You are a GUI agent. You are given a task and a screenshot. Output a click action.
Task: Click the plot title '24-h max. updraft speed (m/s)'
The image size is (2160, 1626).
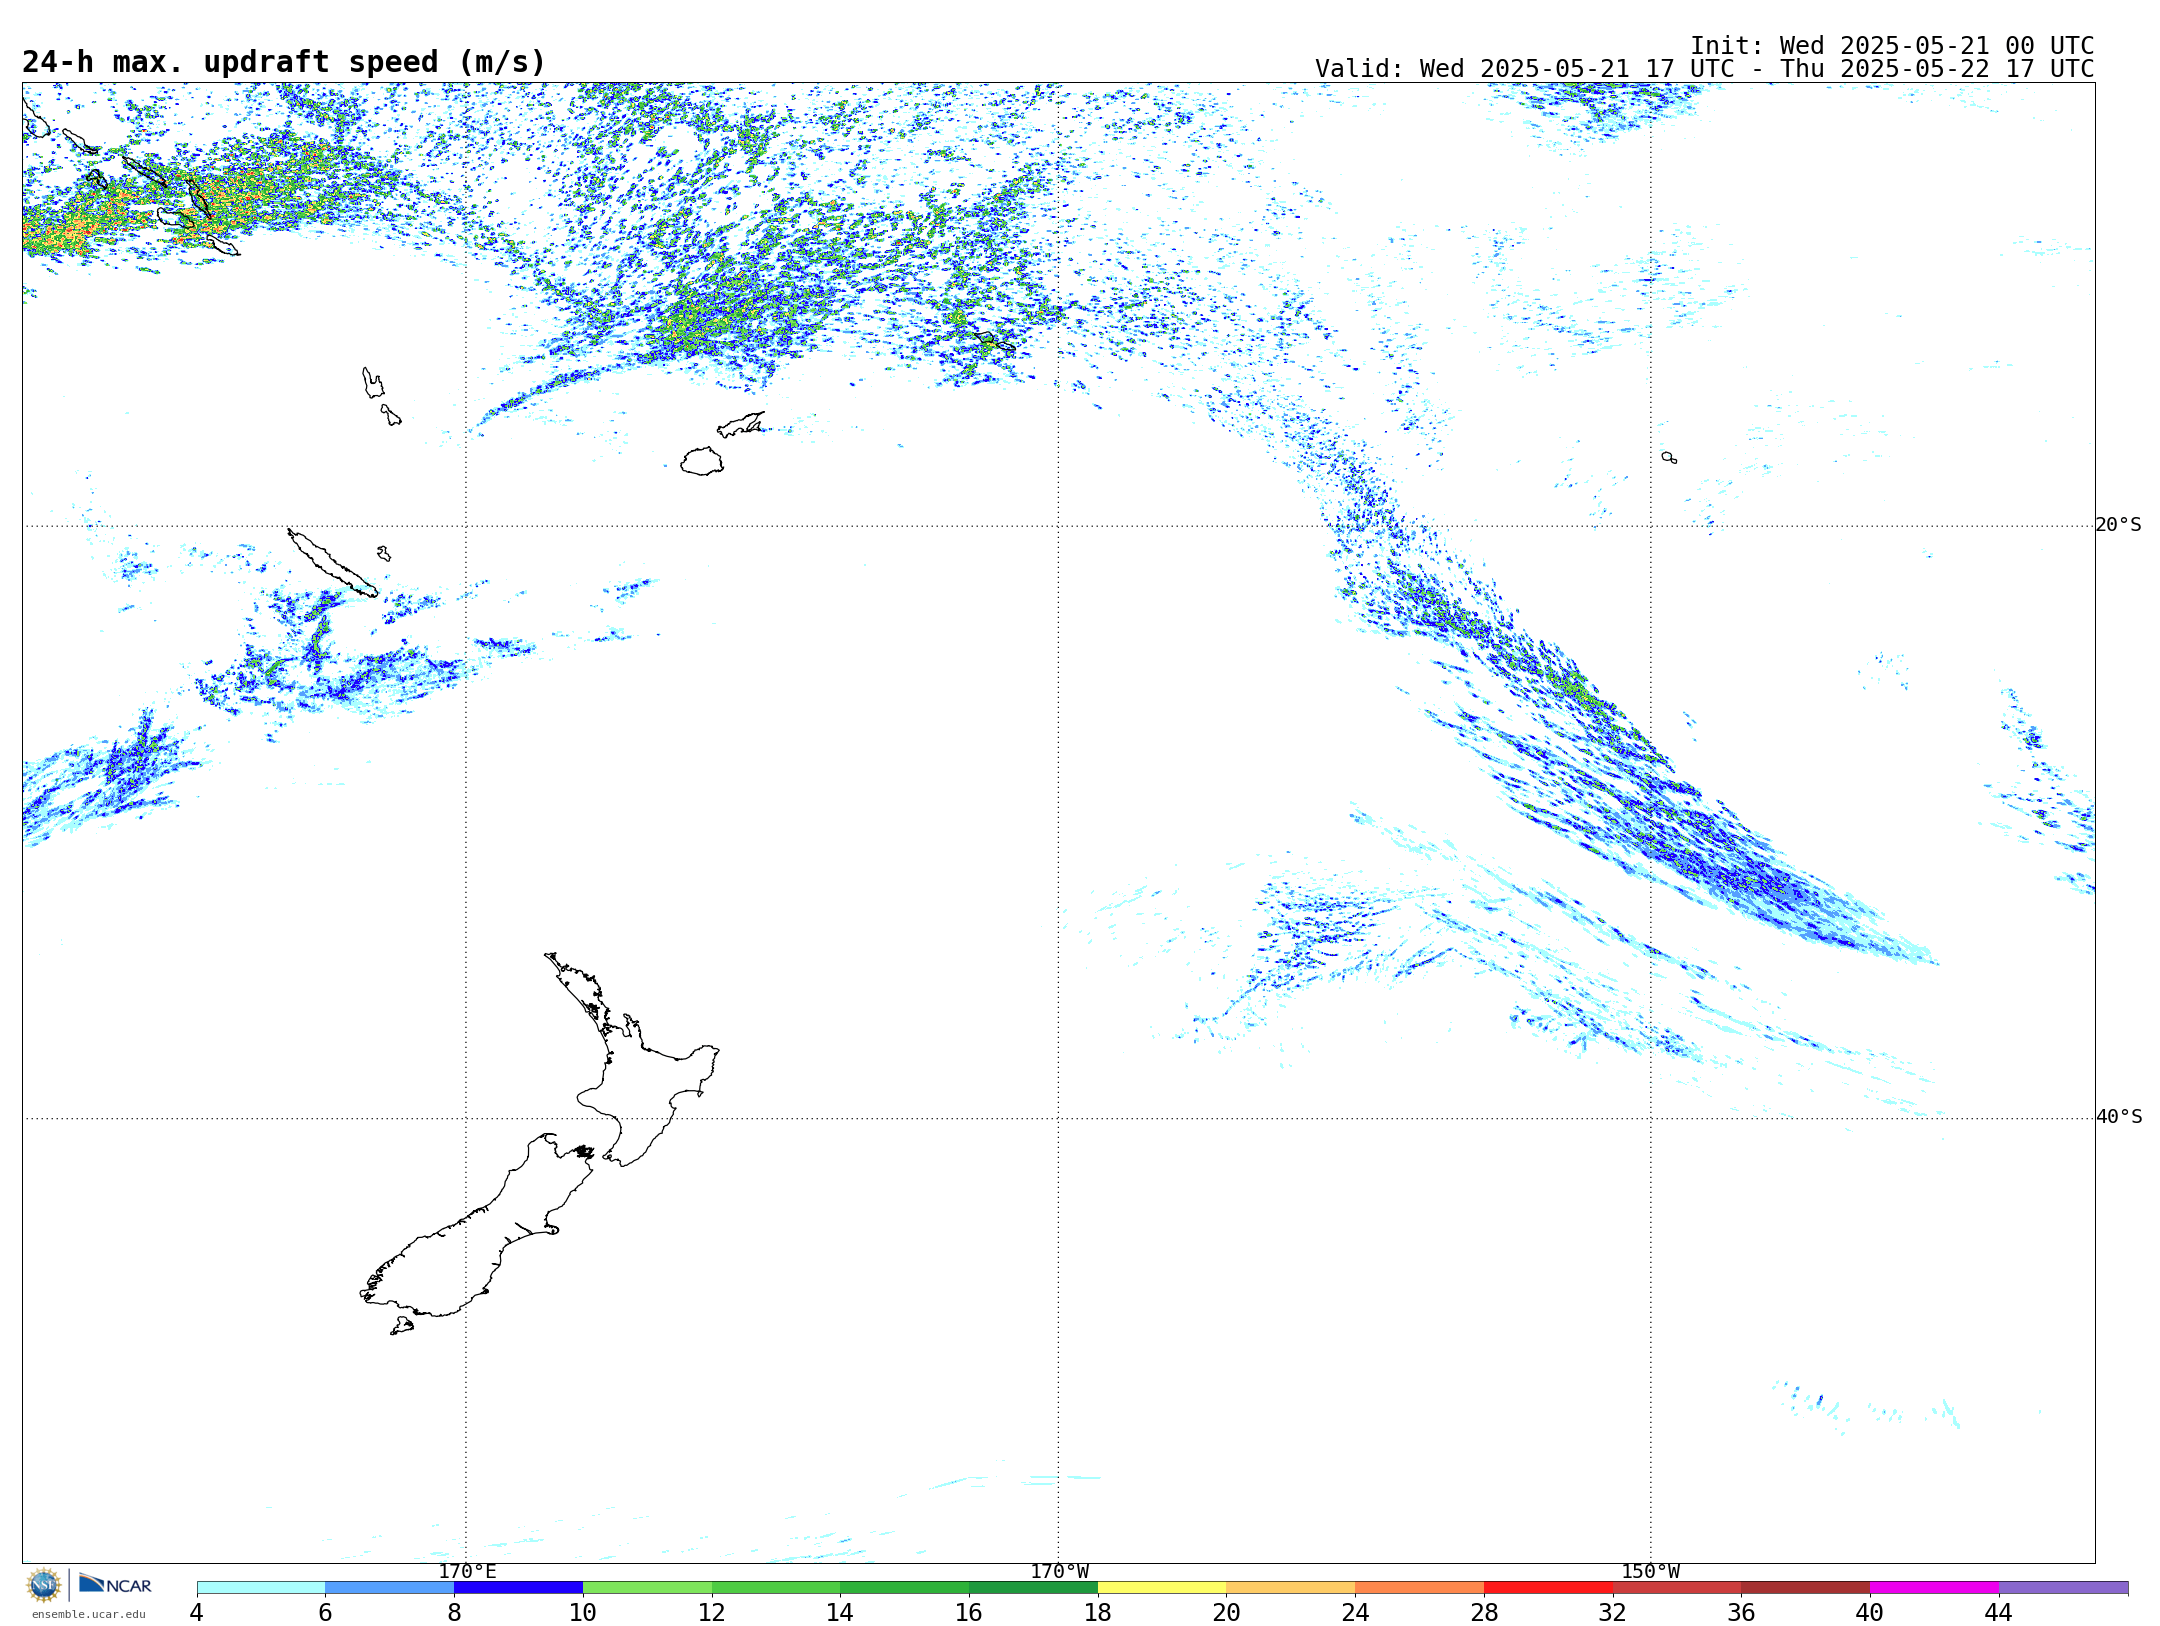click(x=284, y=63)
